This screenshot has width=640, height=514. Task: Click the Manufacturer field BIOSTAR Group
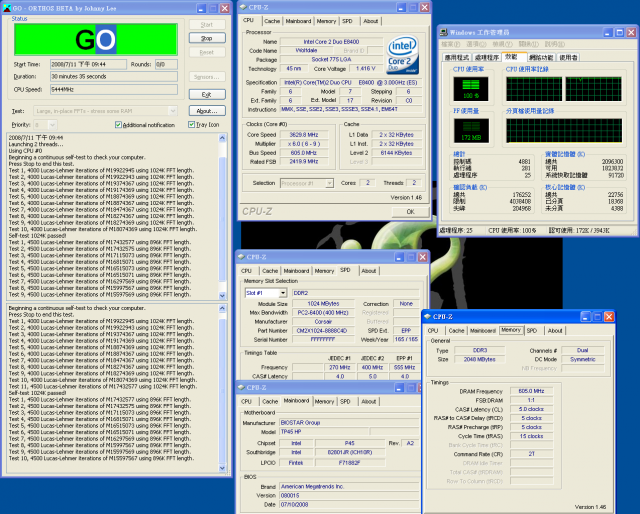tap(349, 423)
